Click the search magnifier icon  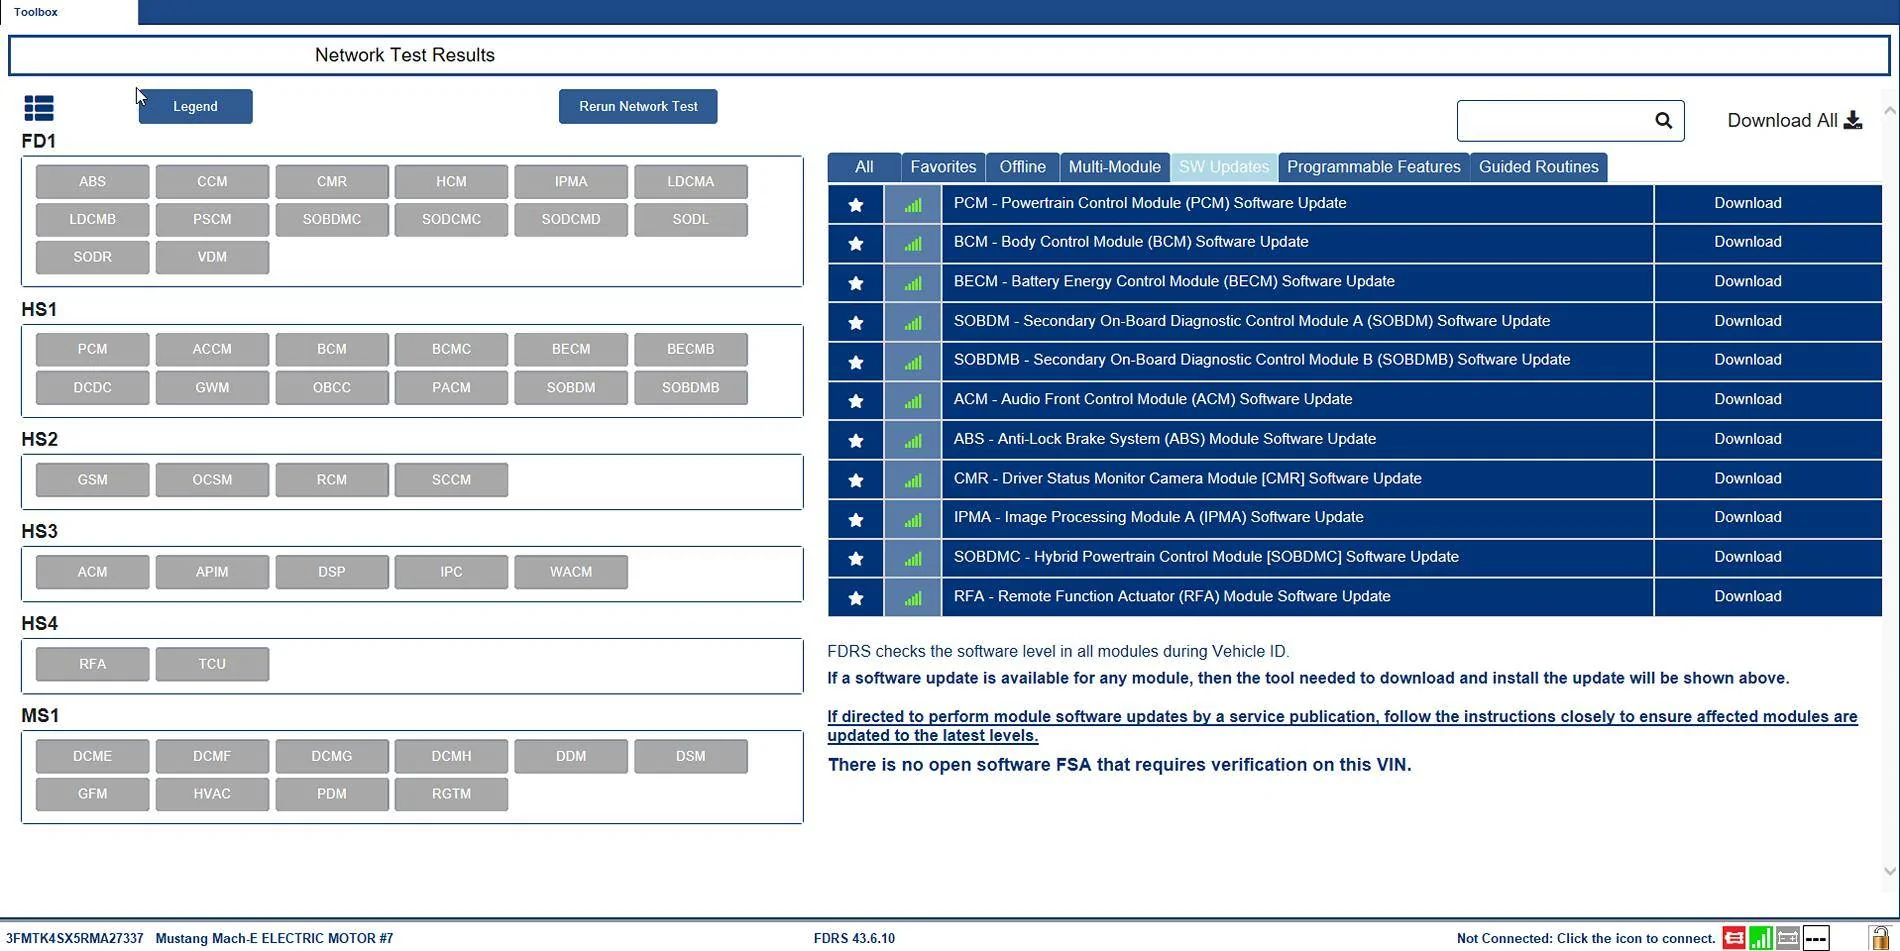click(x=1663, y=121)
